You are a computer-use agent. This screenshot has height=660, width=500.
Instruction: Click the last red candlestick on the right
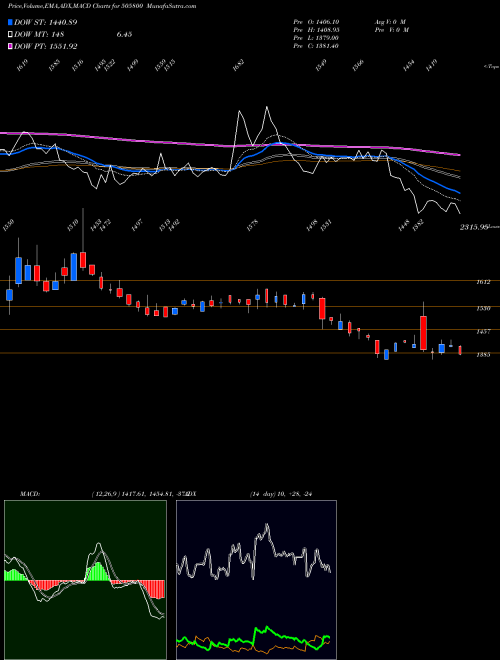pos(460,350)
